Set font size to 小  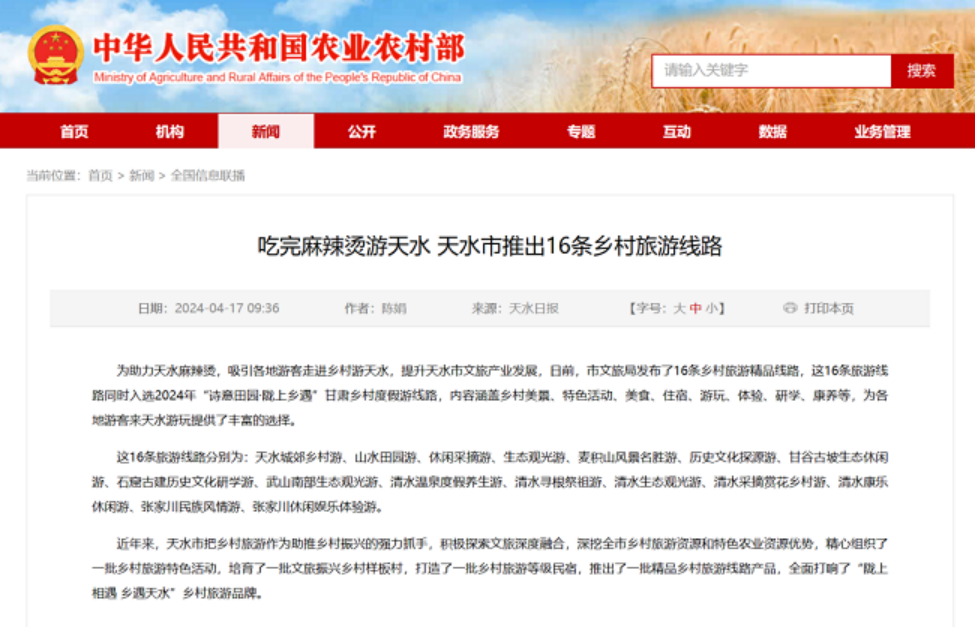click(711, 308)
